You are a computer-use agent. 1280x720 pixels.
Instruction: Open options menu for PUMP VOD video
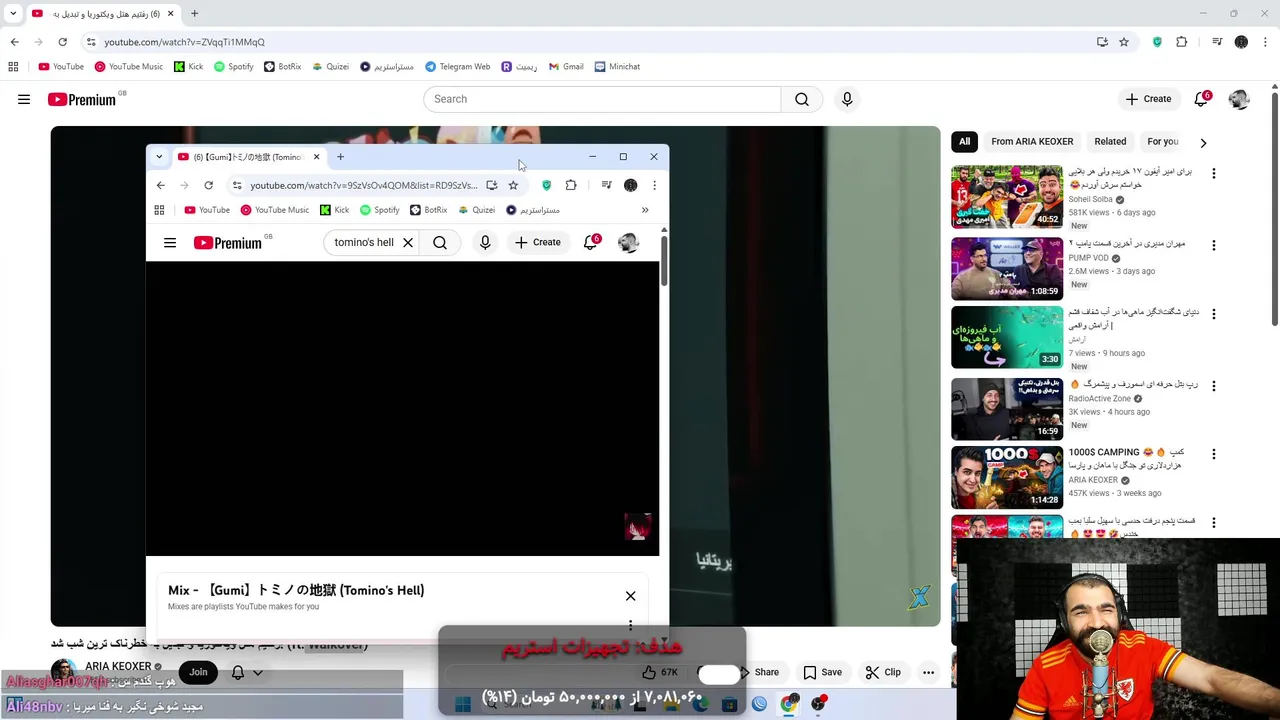point(1213,245)
